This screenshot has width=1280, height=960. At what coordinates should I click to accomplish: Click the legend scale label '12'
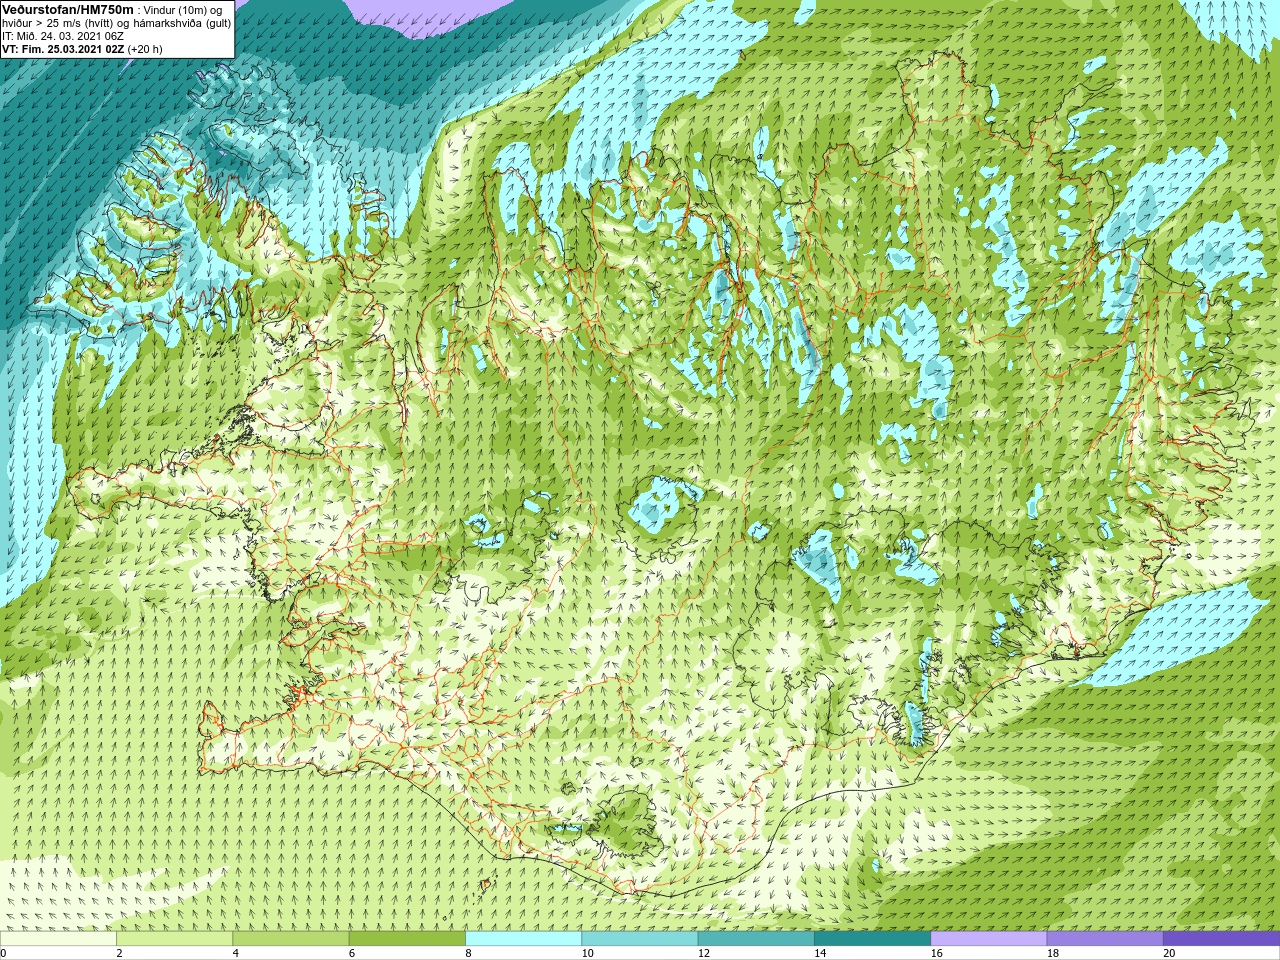tap(704, 953)
